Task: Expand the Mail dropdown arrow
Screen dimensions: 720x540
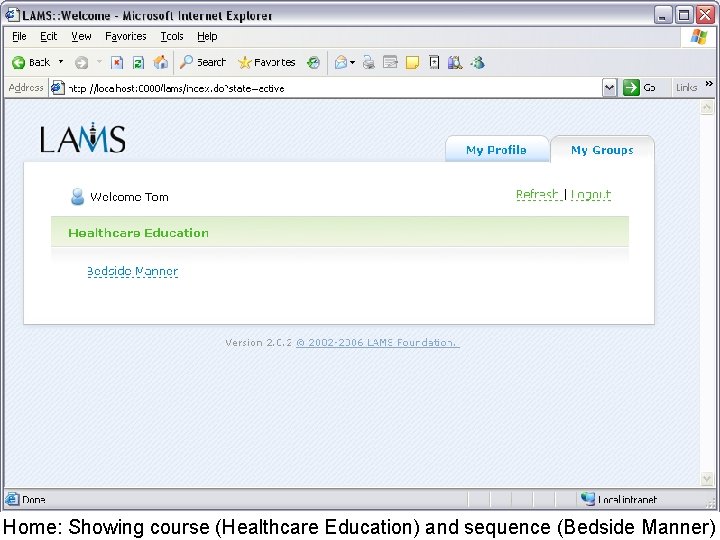Action: pos(352,62)
